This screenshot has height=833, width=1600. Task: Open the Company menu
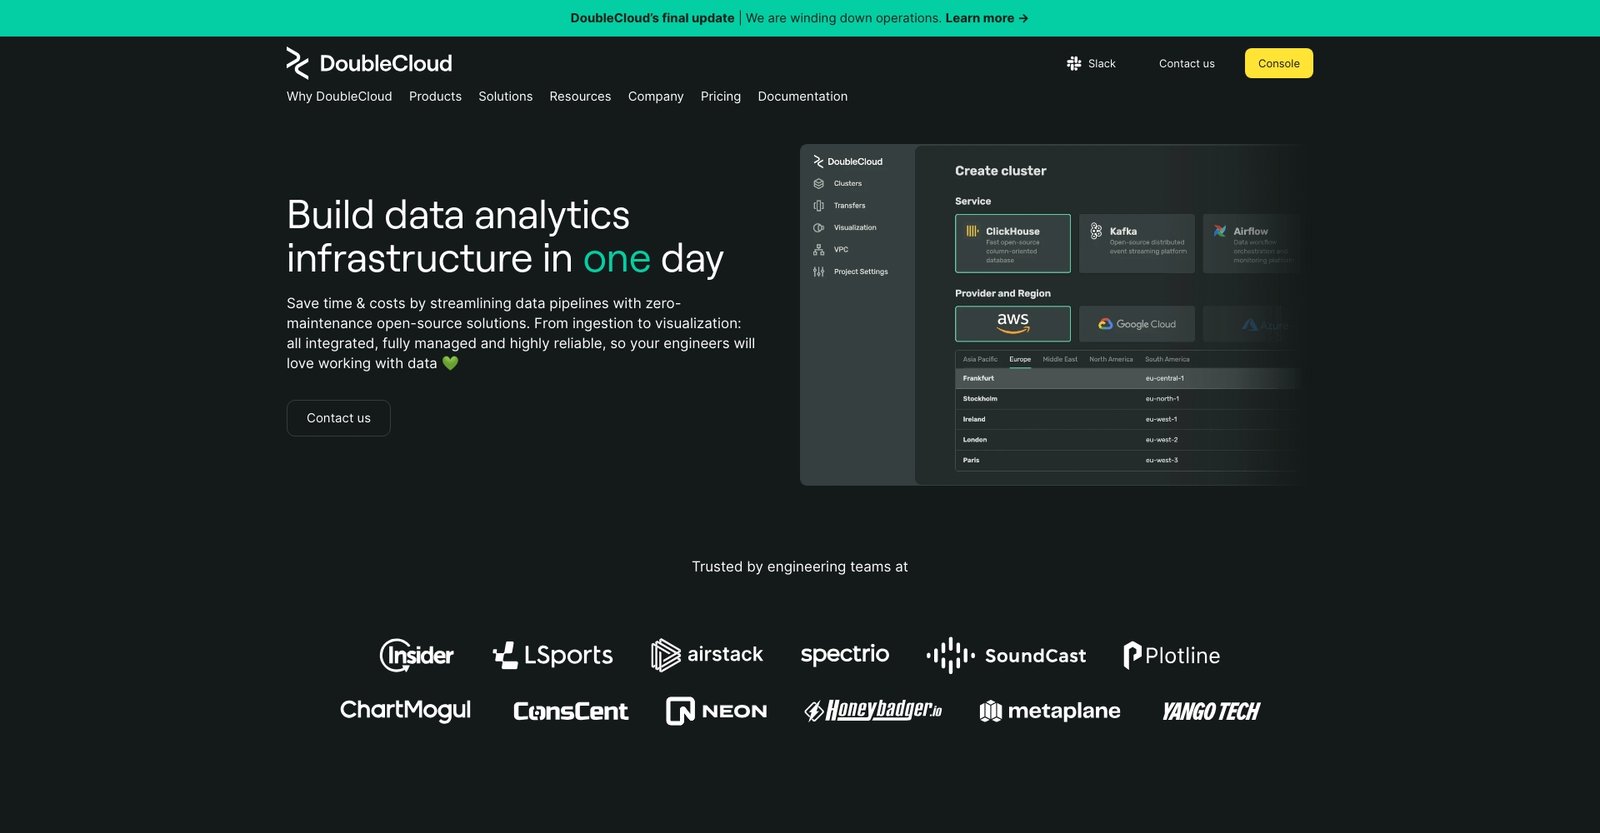[x=656, y=96]
